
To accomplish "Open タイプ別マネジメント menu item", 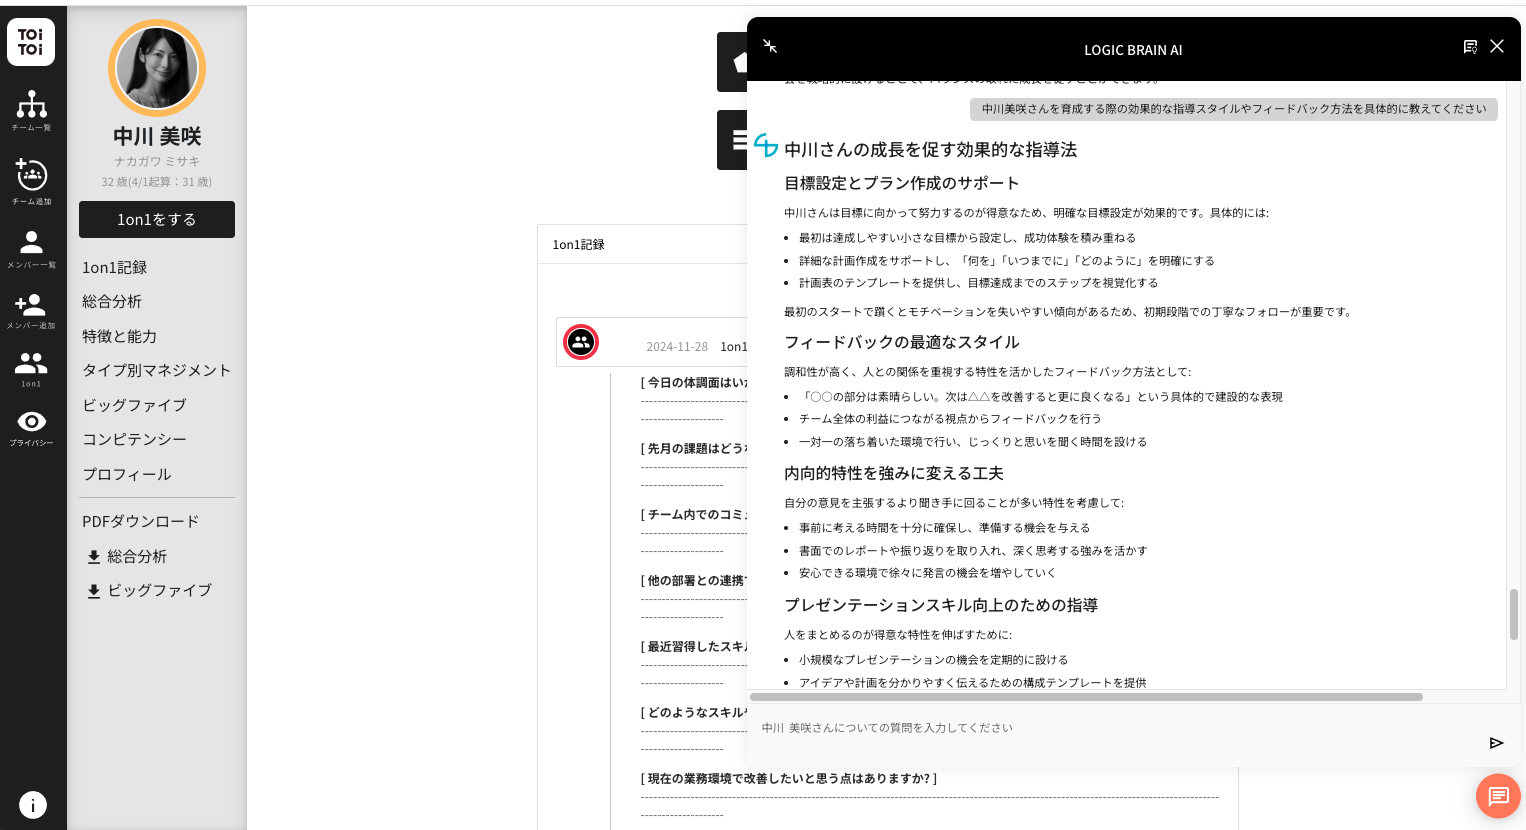I will pos(156,370).
